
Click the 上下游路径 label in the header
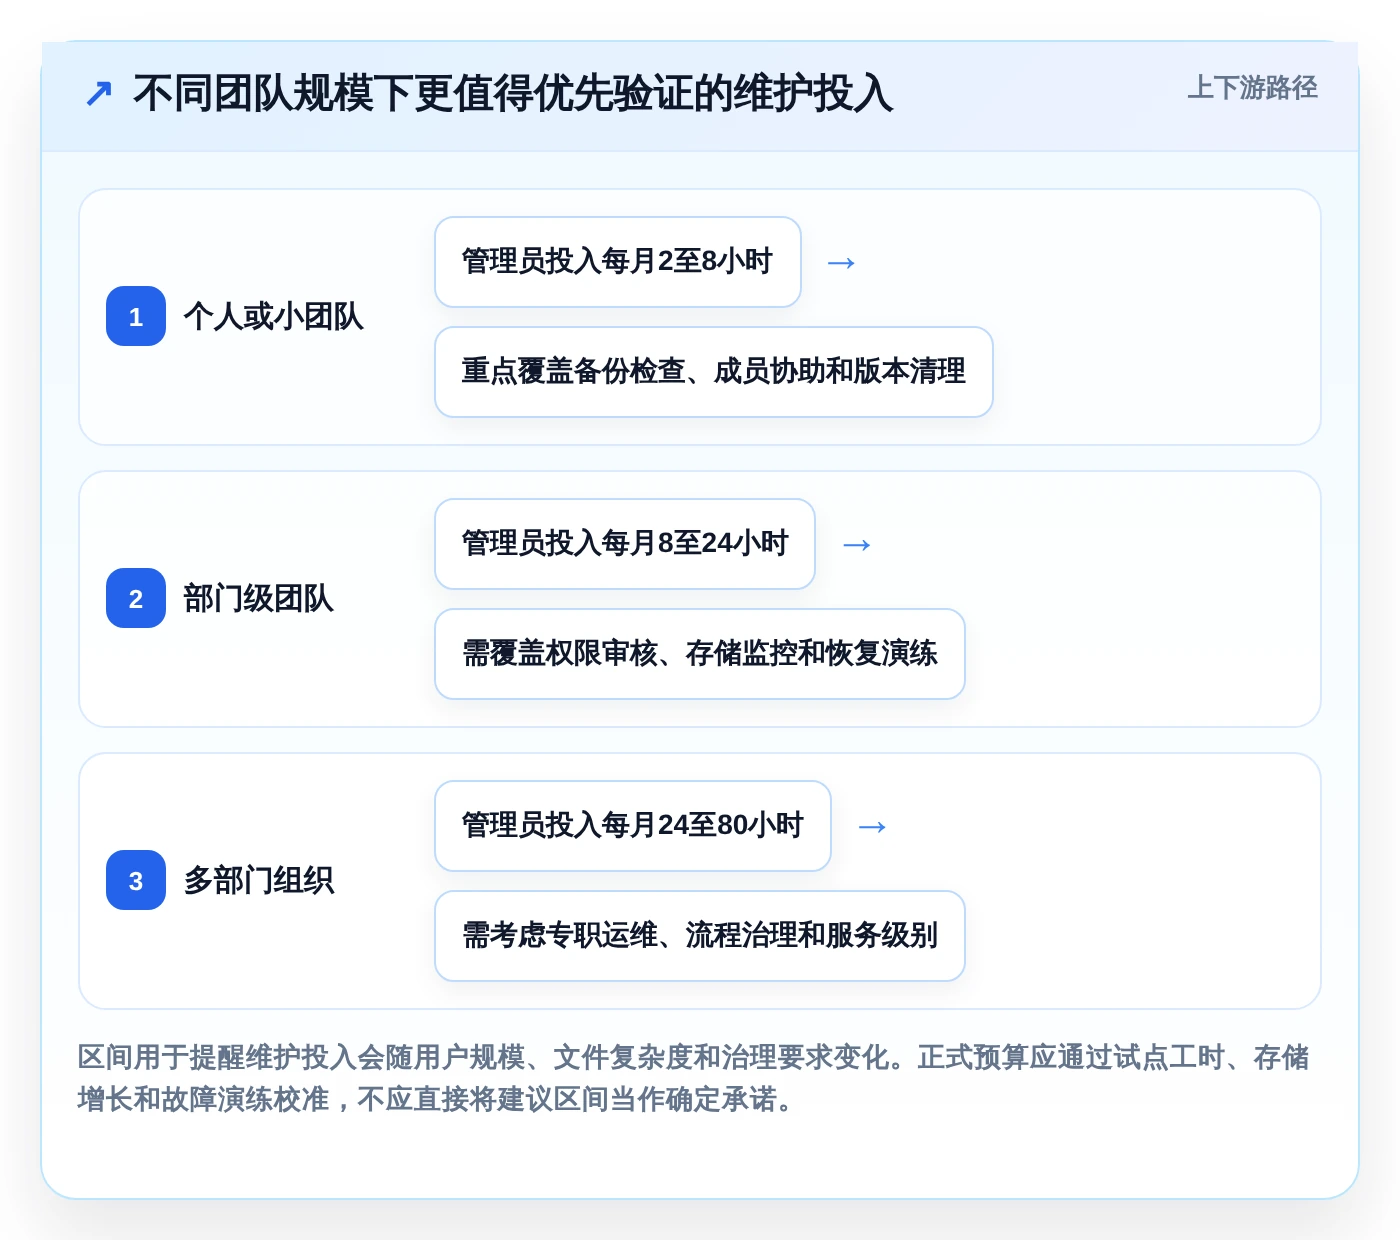pos(1252,88)
